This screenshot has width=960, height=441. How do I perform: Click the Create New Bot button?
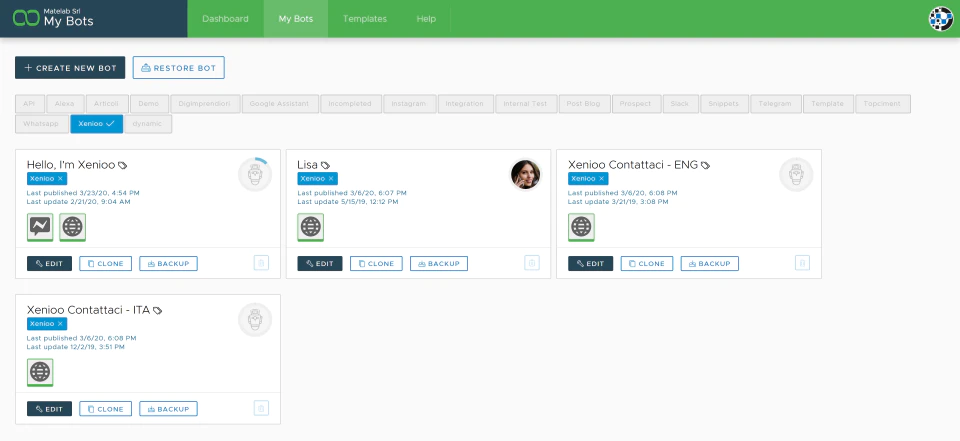click(70, 68)
